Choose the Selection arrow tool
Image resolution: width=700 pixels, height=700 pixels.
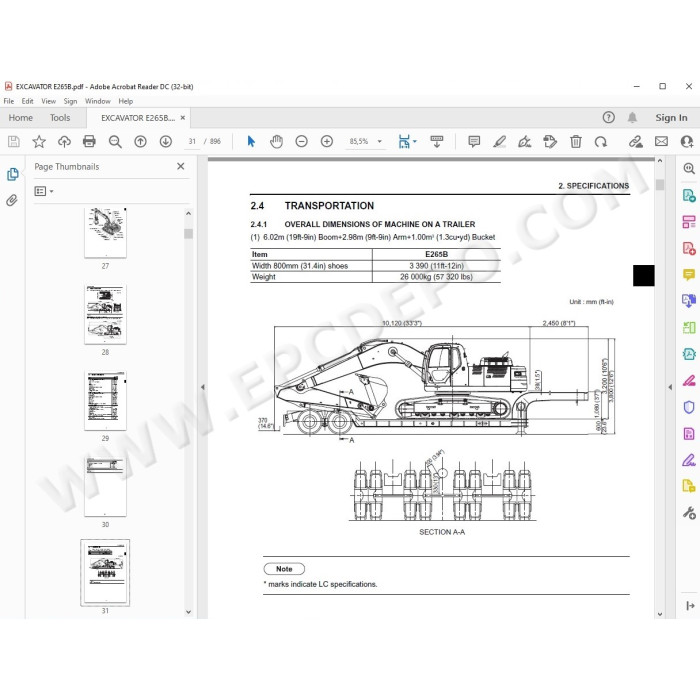coord(251,142)
